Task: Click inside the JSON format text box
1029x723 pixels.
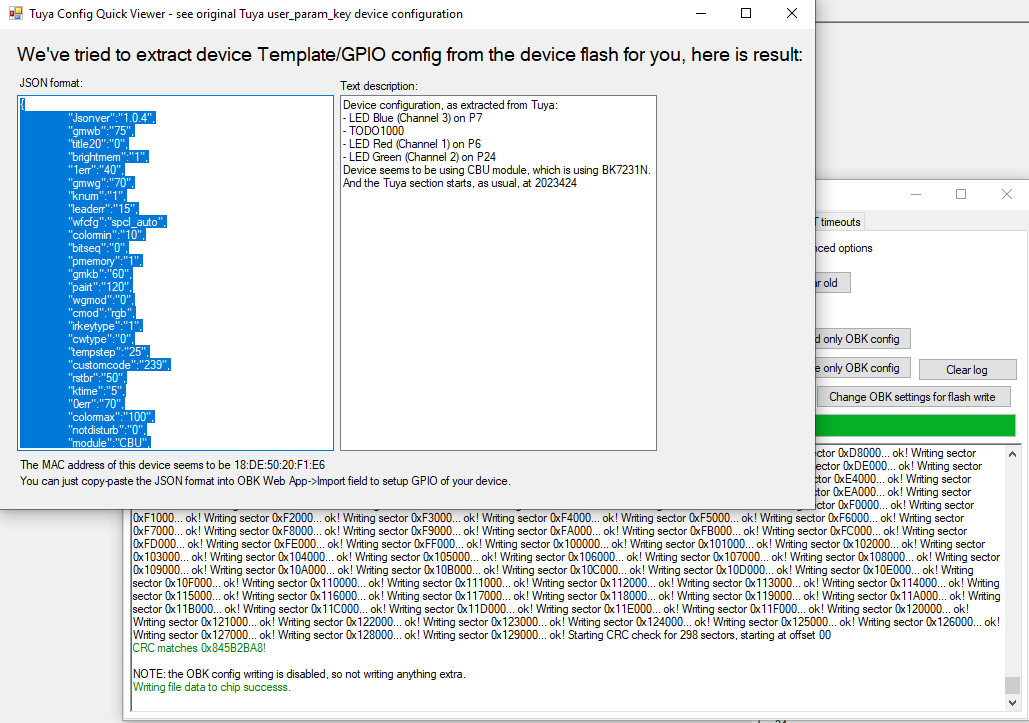Action: 175,273
